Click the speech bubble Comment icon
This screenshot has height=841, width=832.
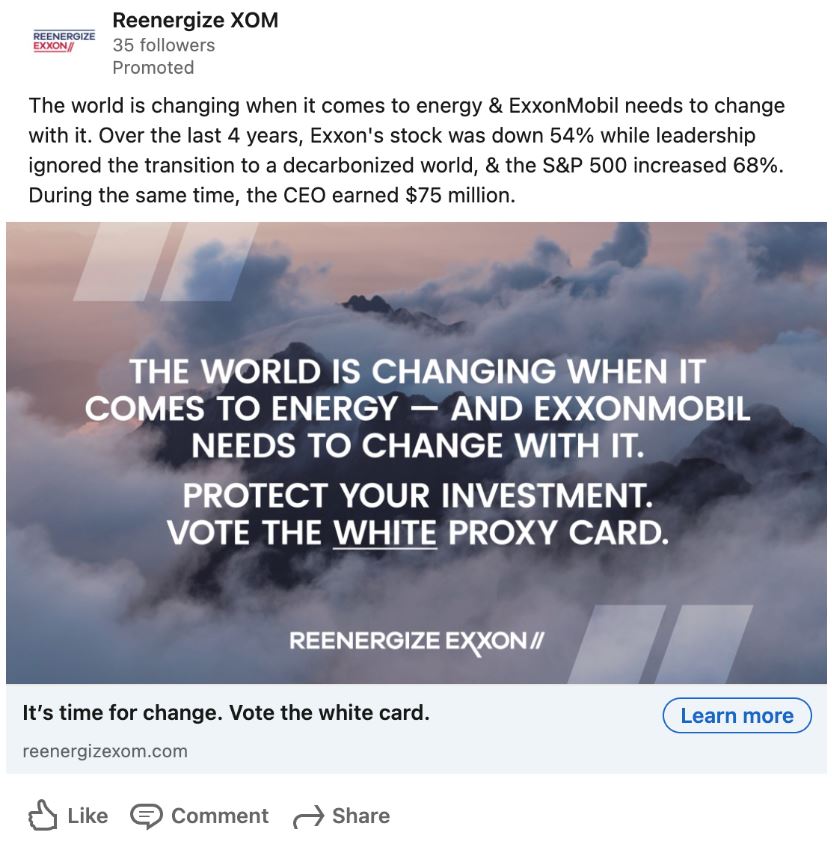pyautogui.click(x=146, y=816)
